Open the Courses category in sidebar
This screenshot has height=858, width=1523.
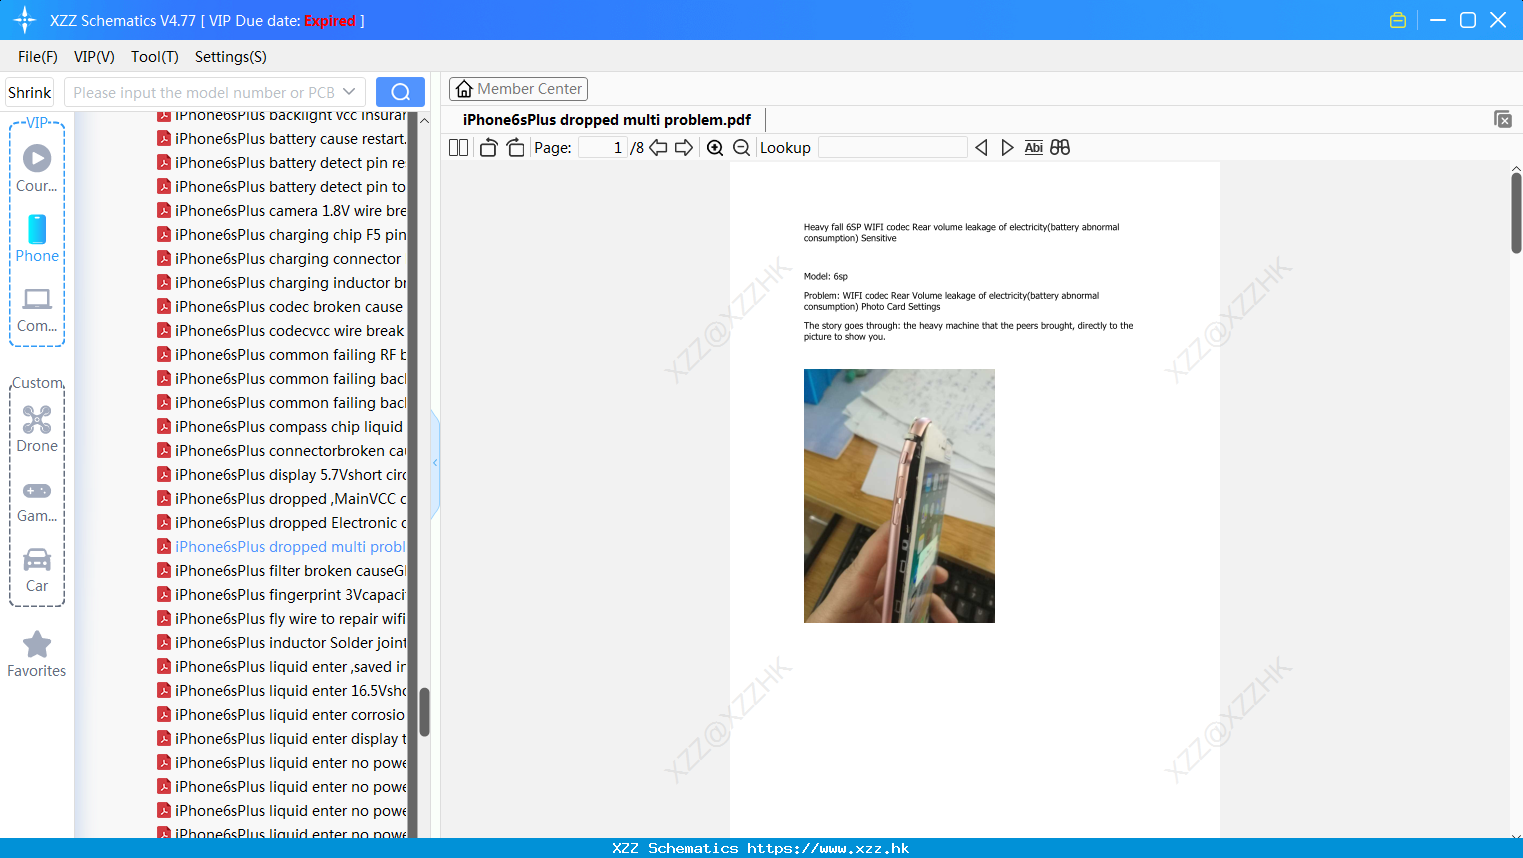37,169
